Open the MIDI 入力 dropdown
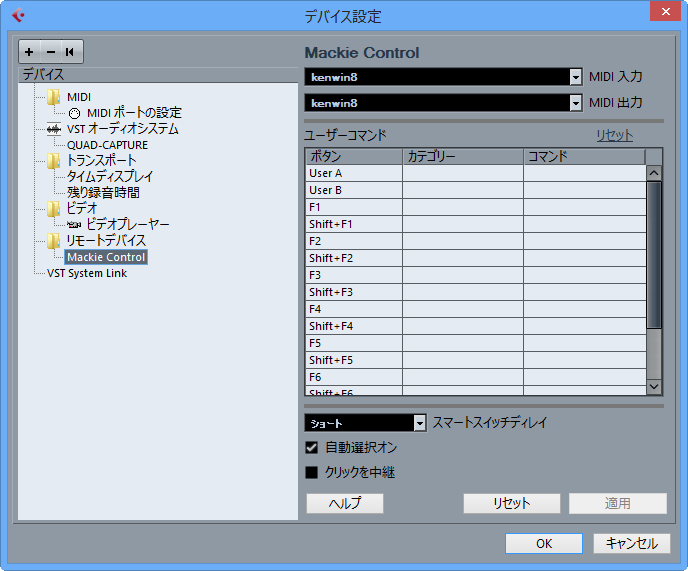Viewport: 688px width, 571px height. 576,77
